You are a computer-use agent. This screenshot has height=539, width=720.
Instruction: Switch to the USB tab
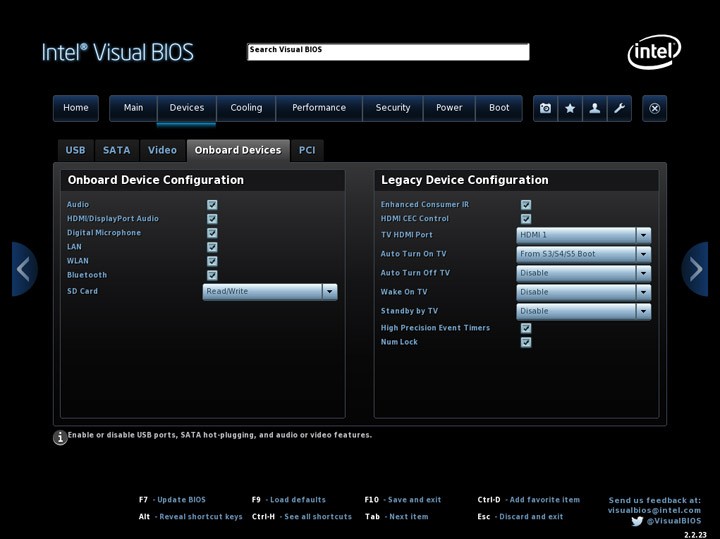tap(75, 151)
